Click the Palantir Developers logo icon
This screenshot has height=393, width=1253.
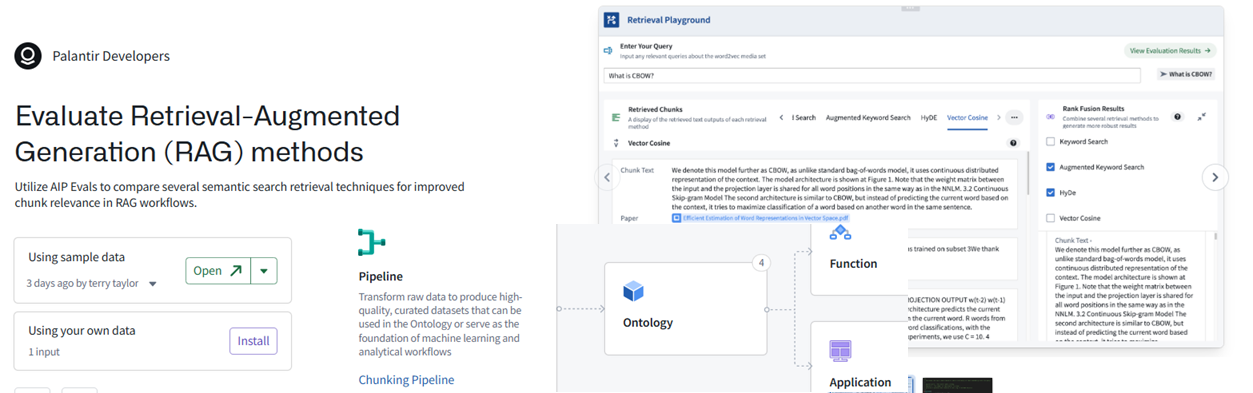[x=27, y=56]
